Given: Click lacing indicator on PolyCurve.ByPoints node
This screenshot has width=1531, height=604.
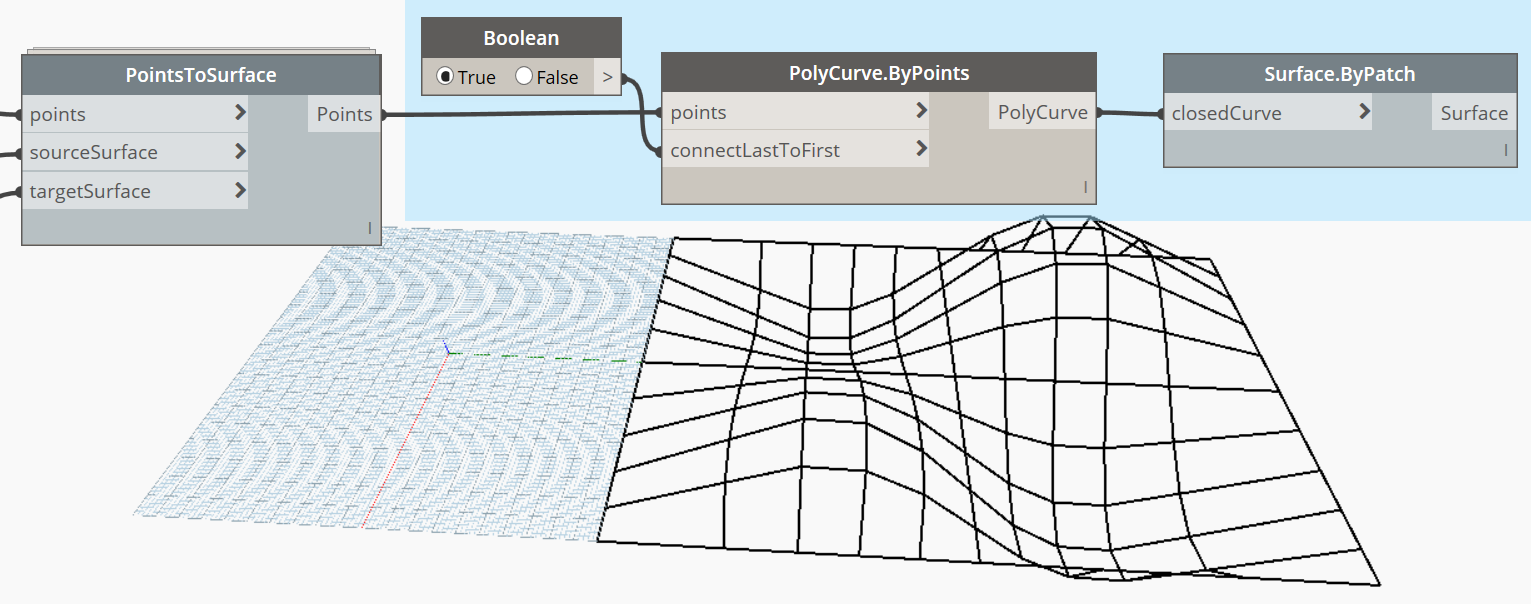Looking at the screenshot, I should coord(1085,187).
